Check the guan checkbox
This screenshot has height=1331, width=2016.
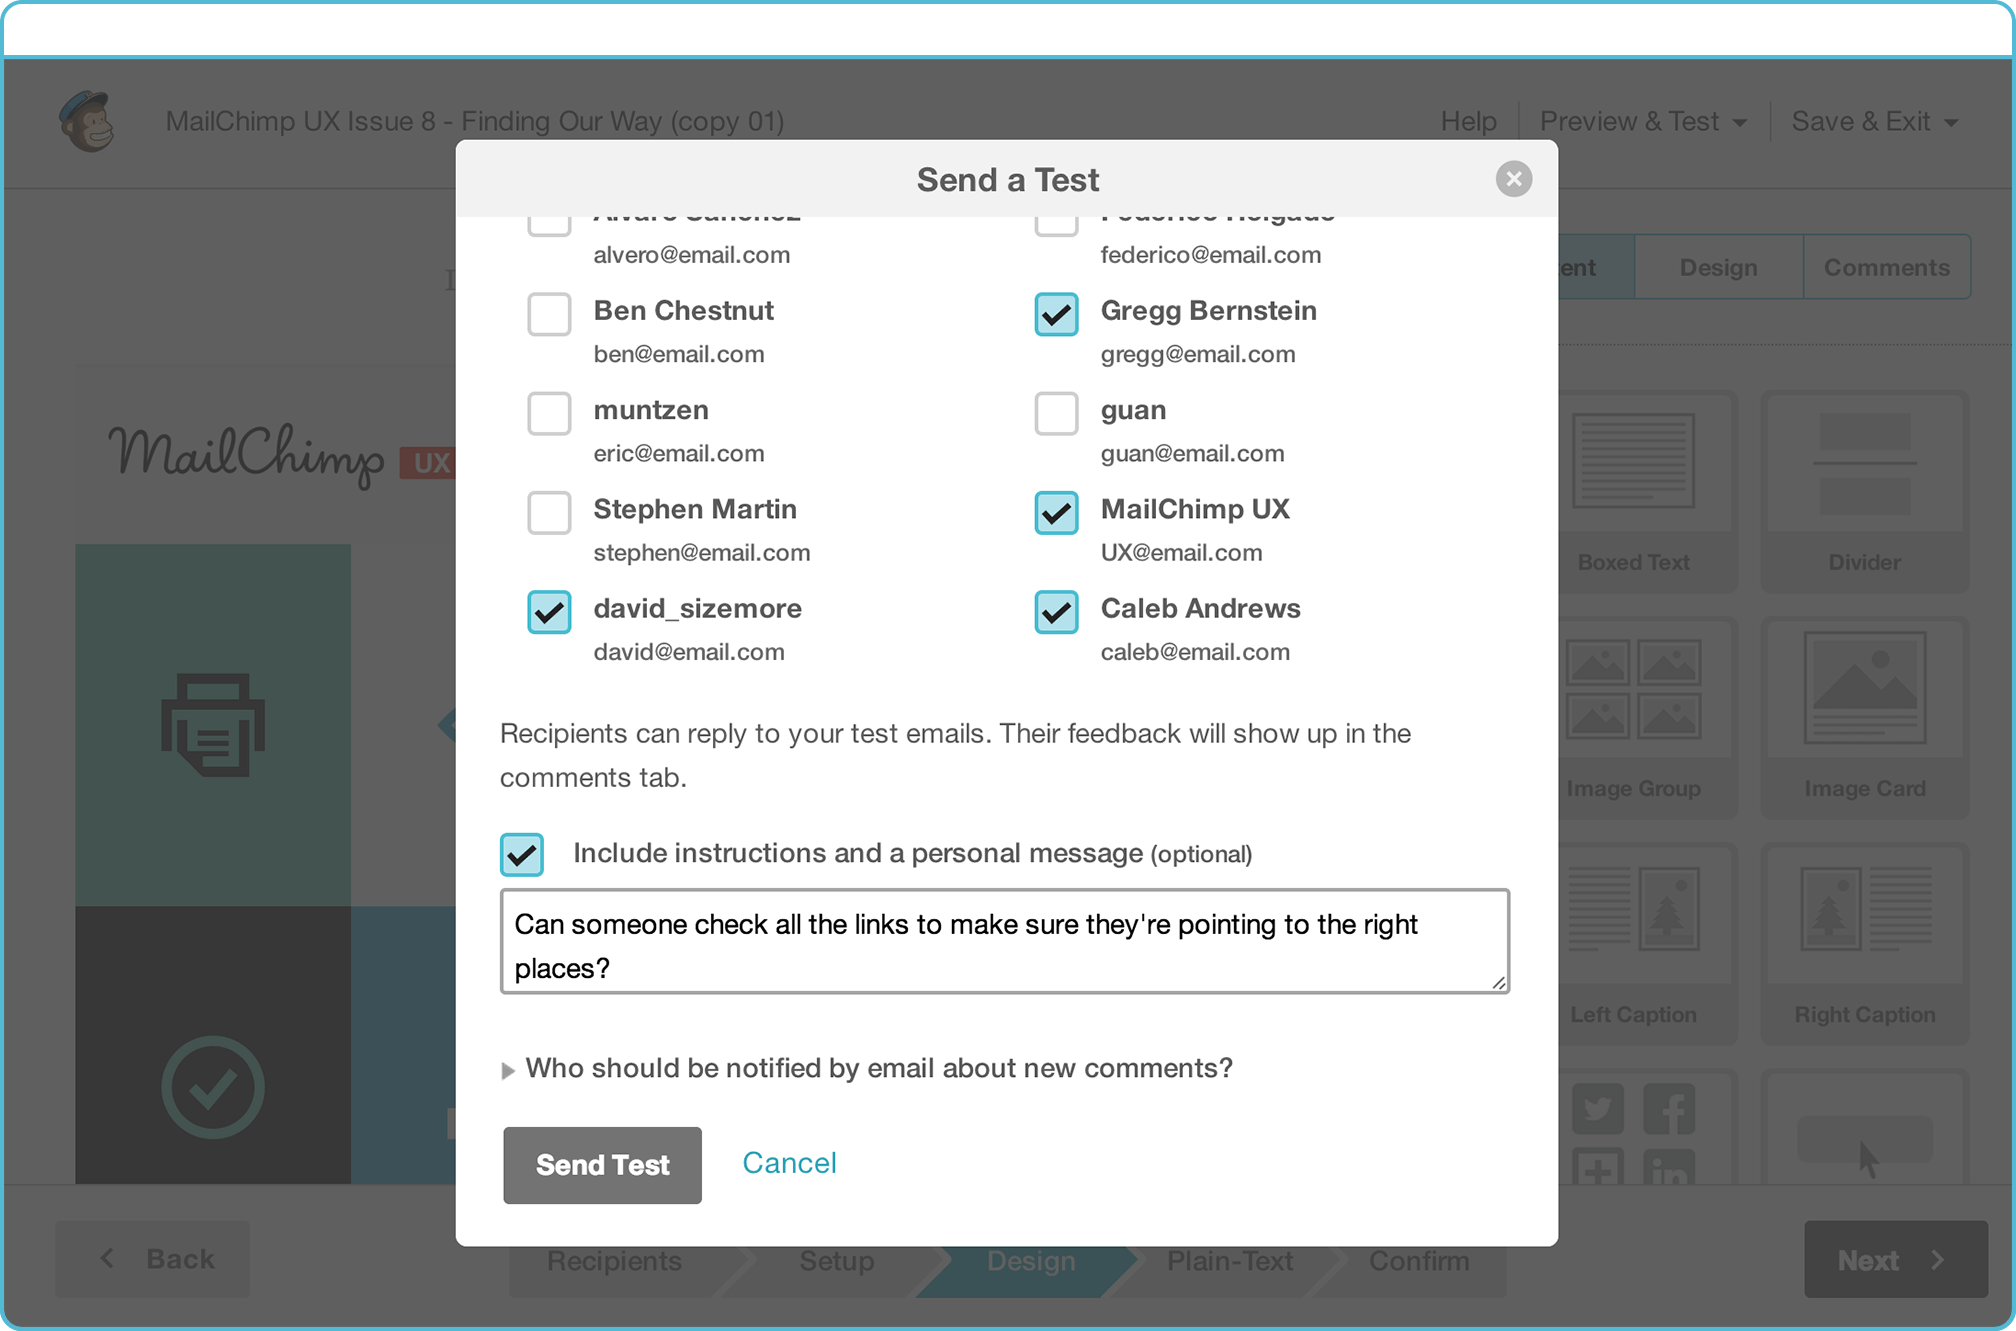point(1056,413)
